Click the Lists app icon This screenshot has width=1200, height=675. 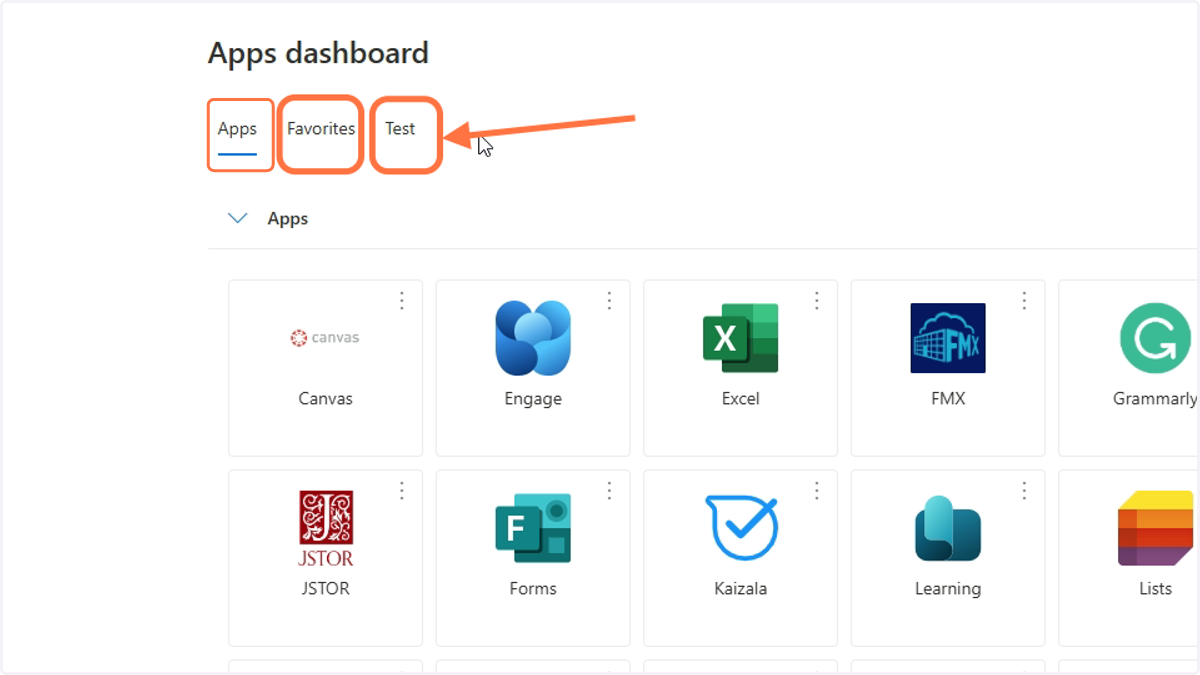click(x=1155, y=528)
